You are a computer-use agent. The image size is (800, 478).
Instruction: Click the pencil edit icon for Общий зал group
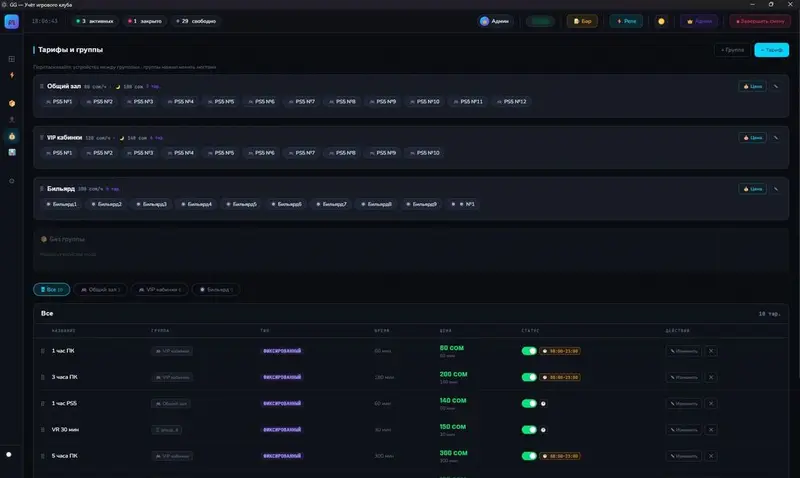click(x=776, y=87)
